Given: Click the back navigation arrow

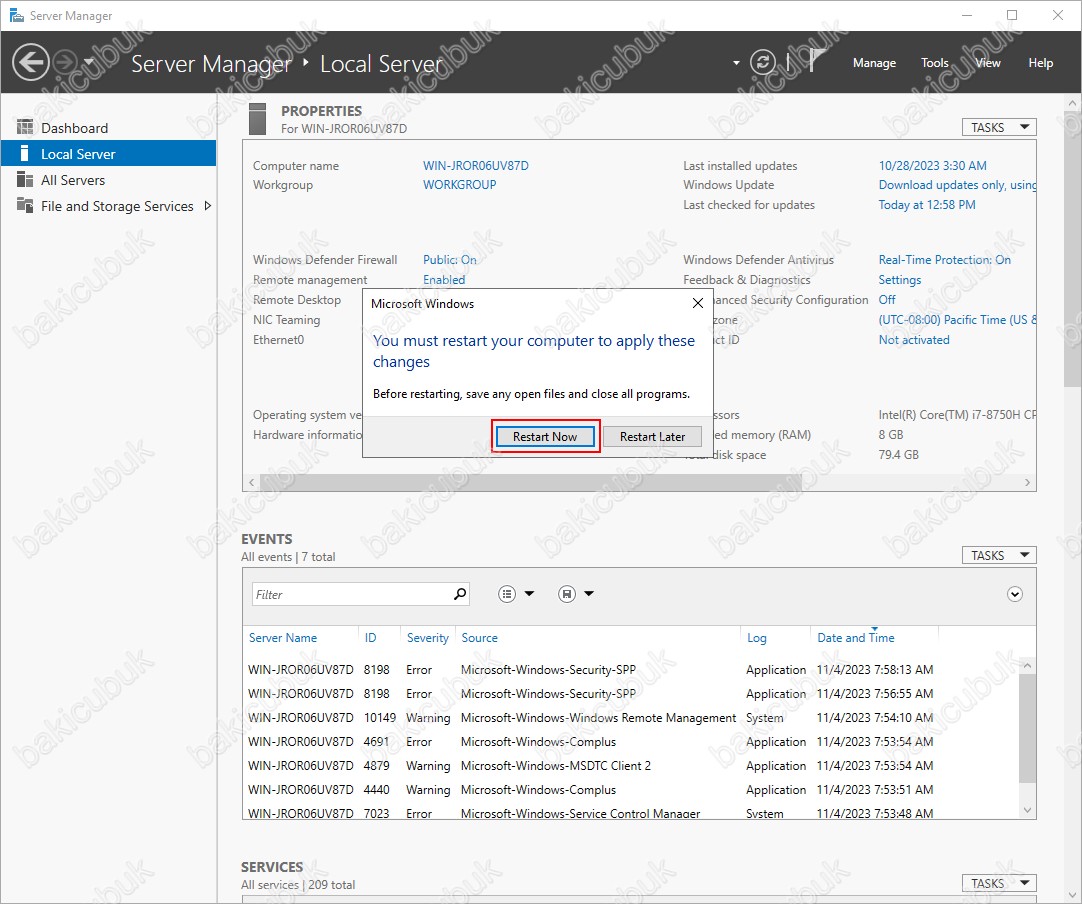Looking at the screenshot, I should [31, 63].
